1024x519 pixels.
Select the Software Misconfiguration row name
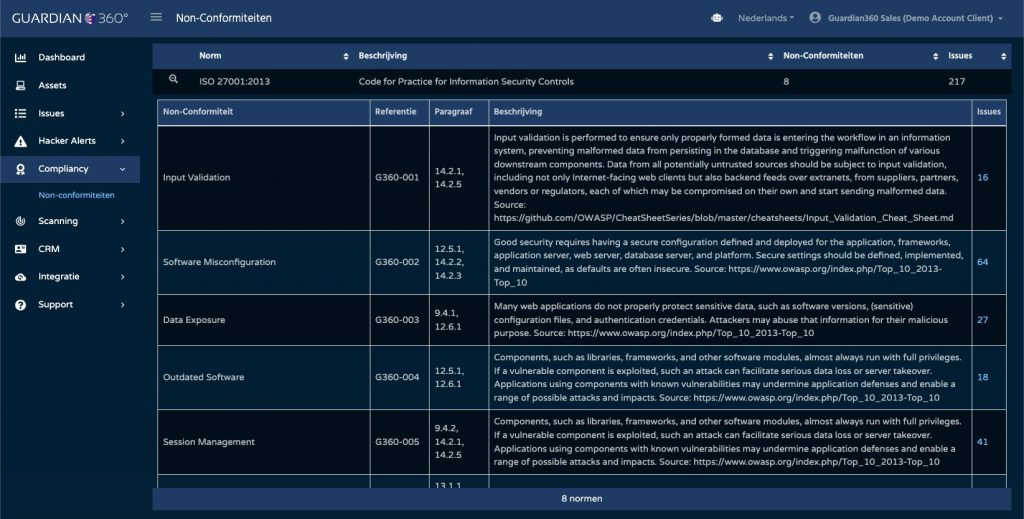(x=219, y=262)
